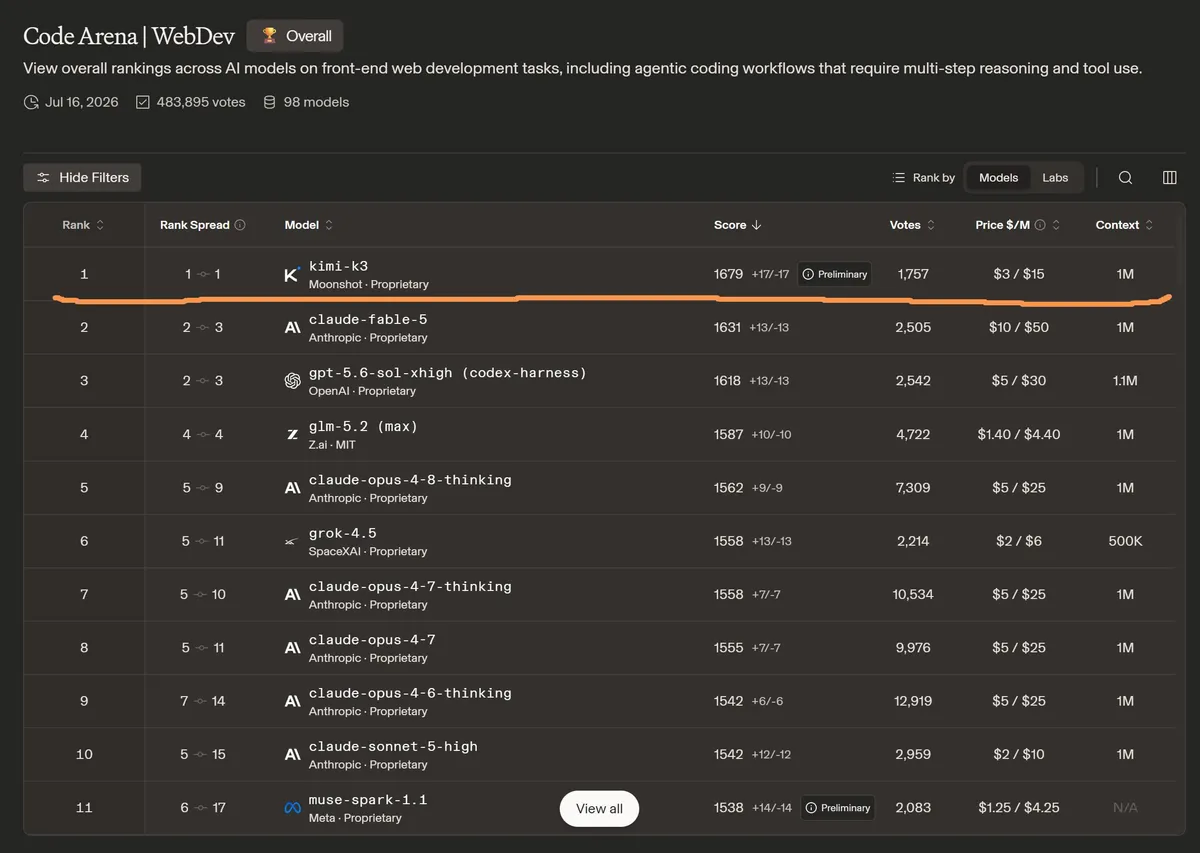Click the Hide Filters button
This screenshot has width=1200, height=853.
pyautogui.click(x=83, y=177)
